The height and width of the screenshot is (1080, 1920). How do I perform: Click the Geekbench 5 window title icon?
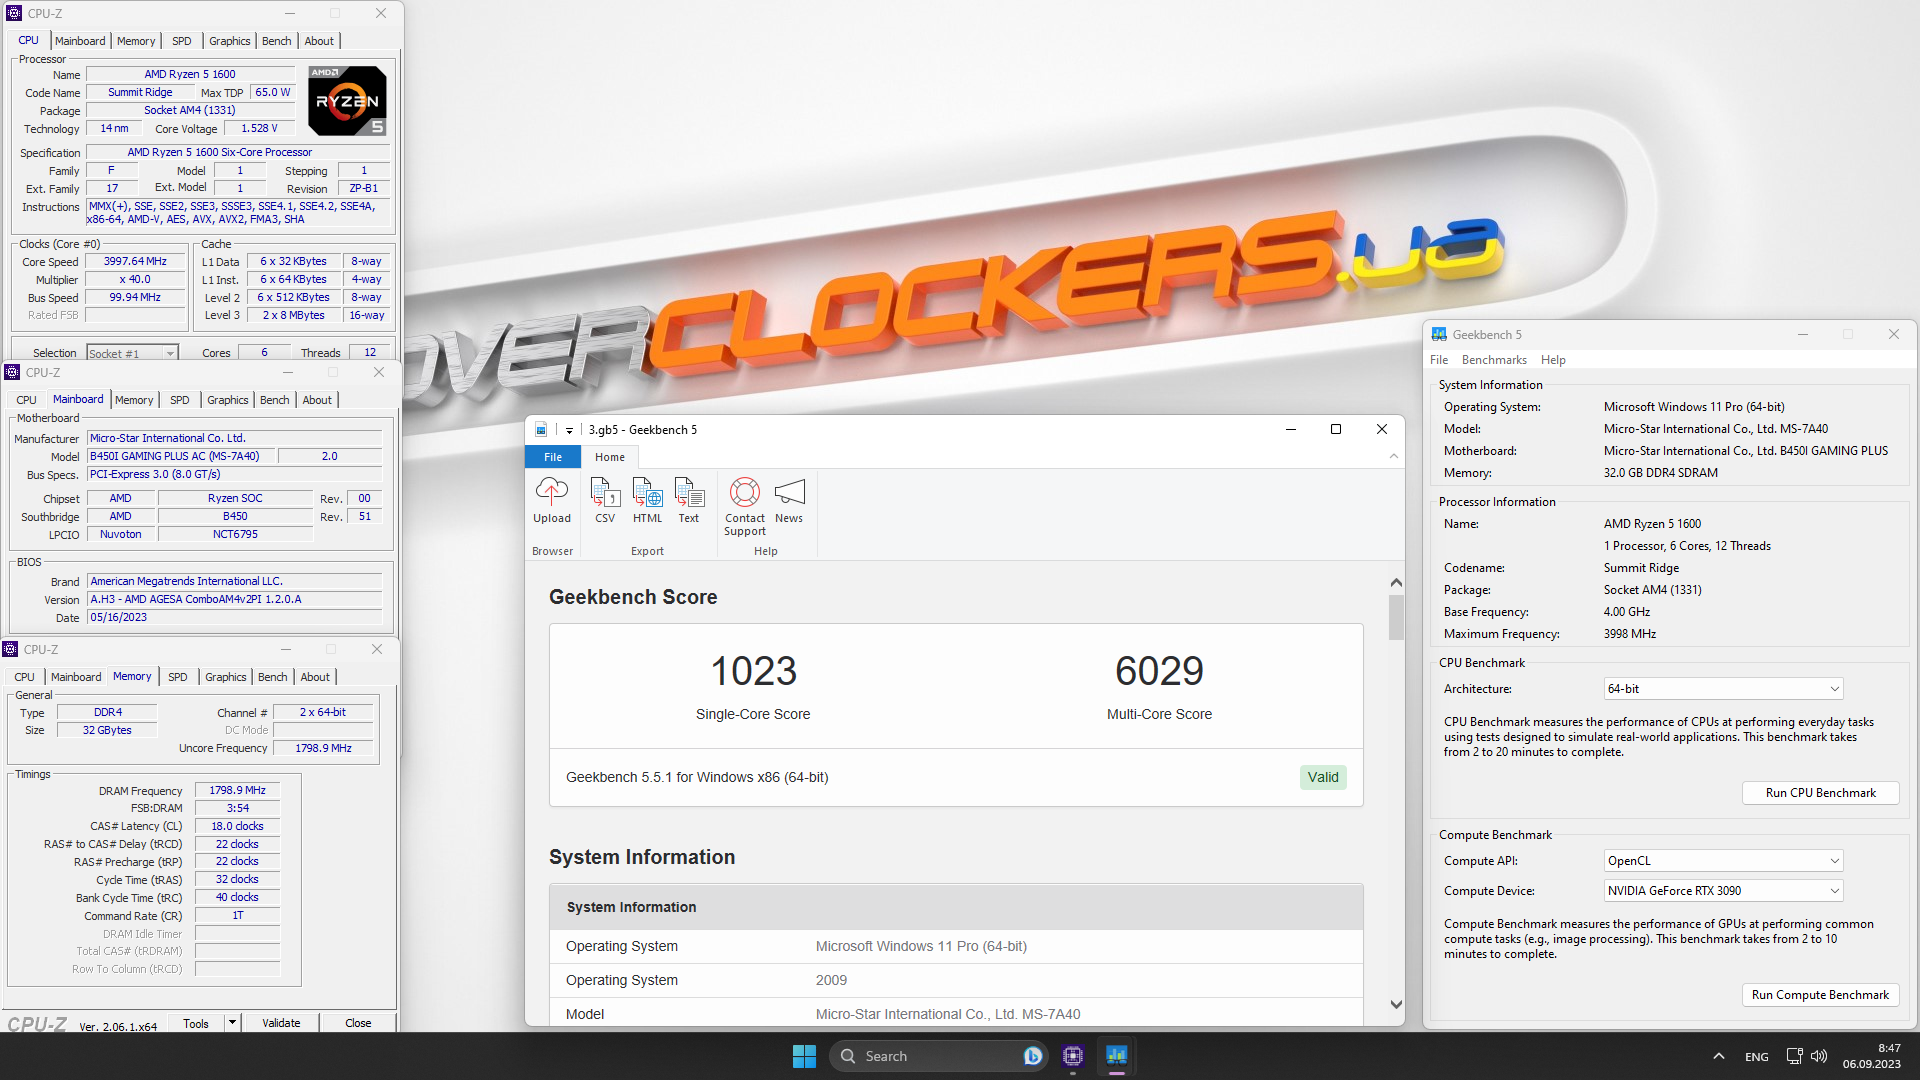pyautogui.click(x=1439, y=335)
